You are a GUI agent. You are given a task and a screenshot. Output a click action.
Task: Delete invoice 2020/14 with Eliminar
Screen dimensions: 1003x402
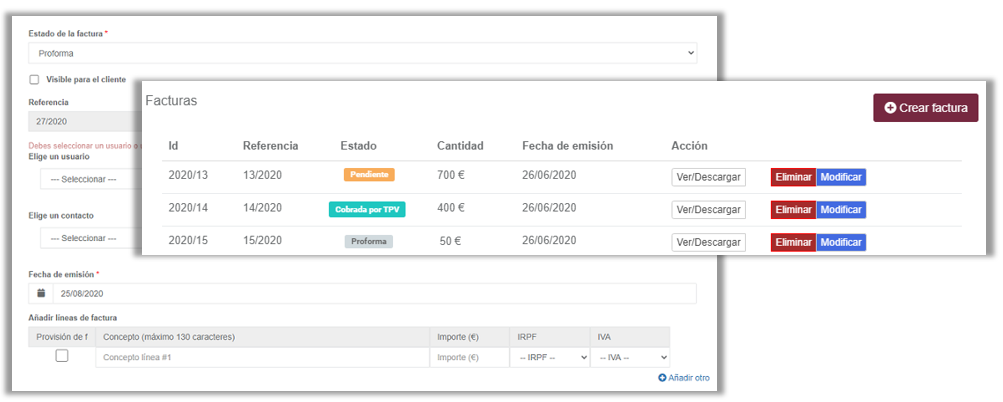793,210
